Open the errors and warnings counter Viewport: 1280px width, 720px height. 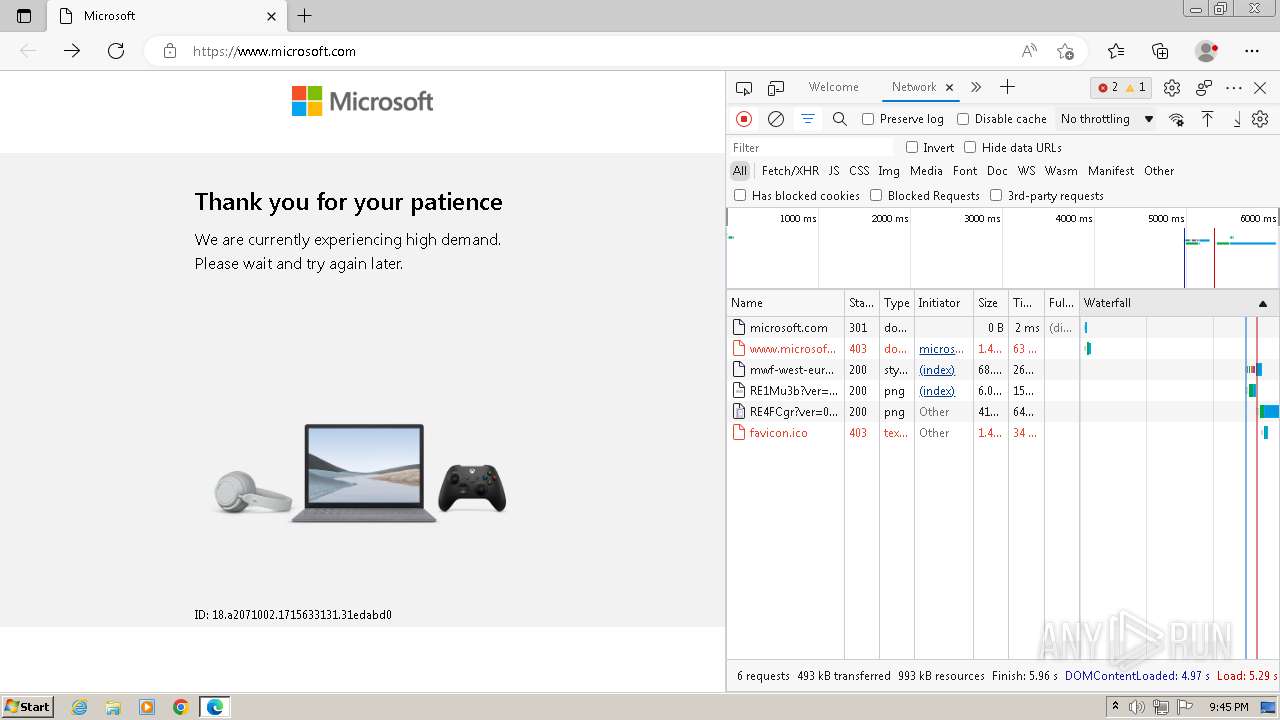(x=1122, y=87)
